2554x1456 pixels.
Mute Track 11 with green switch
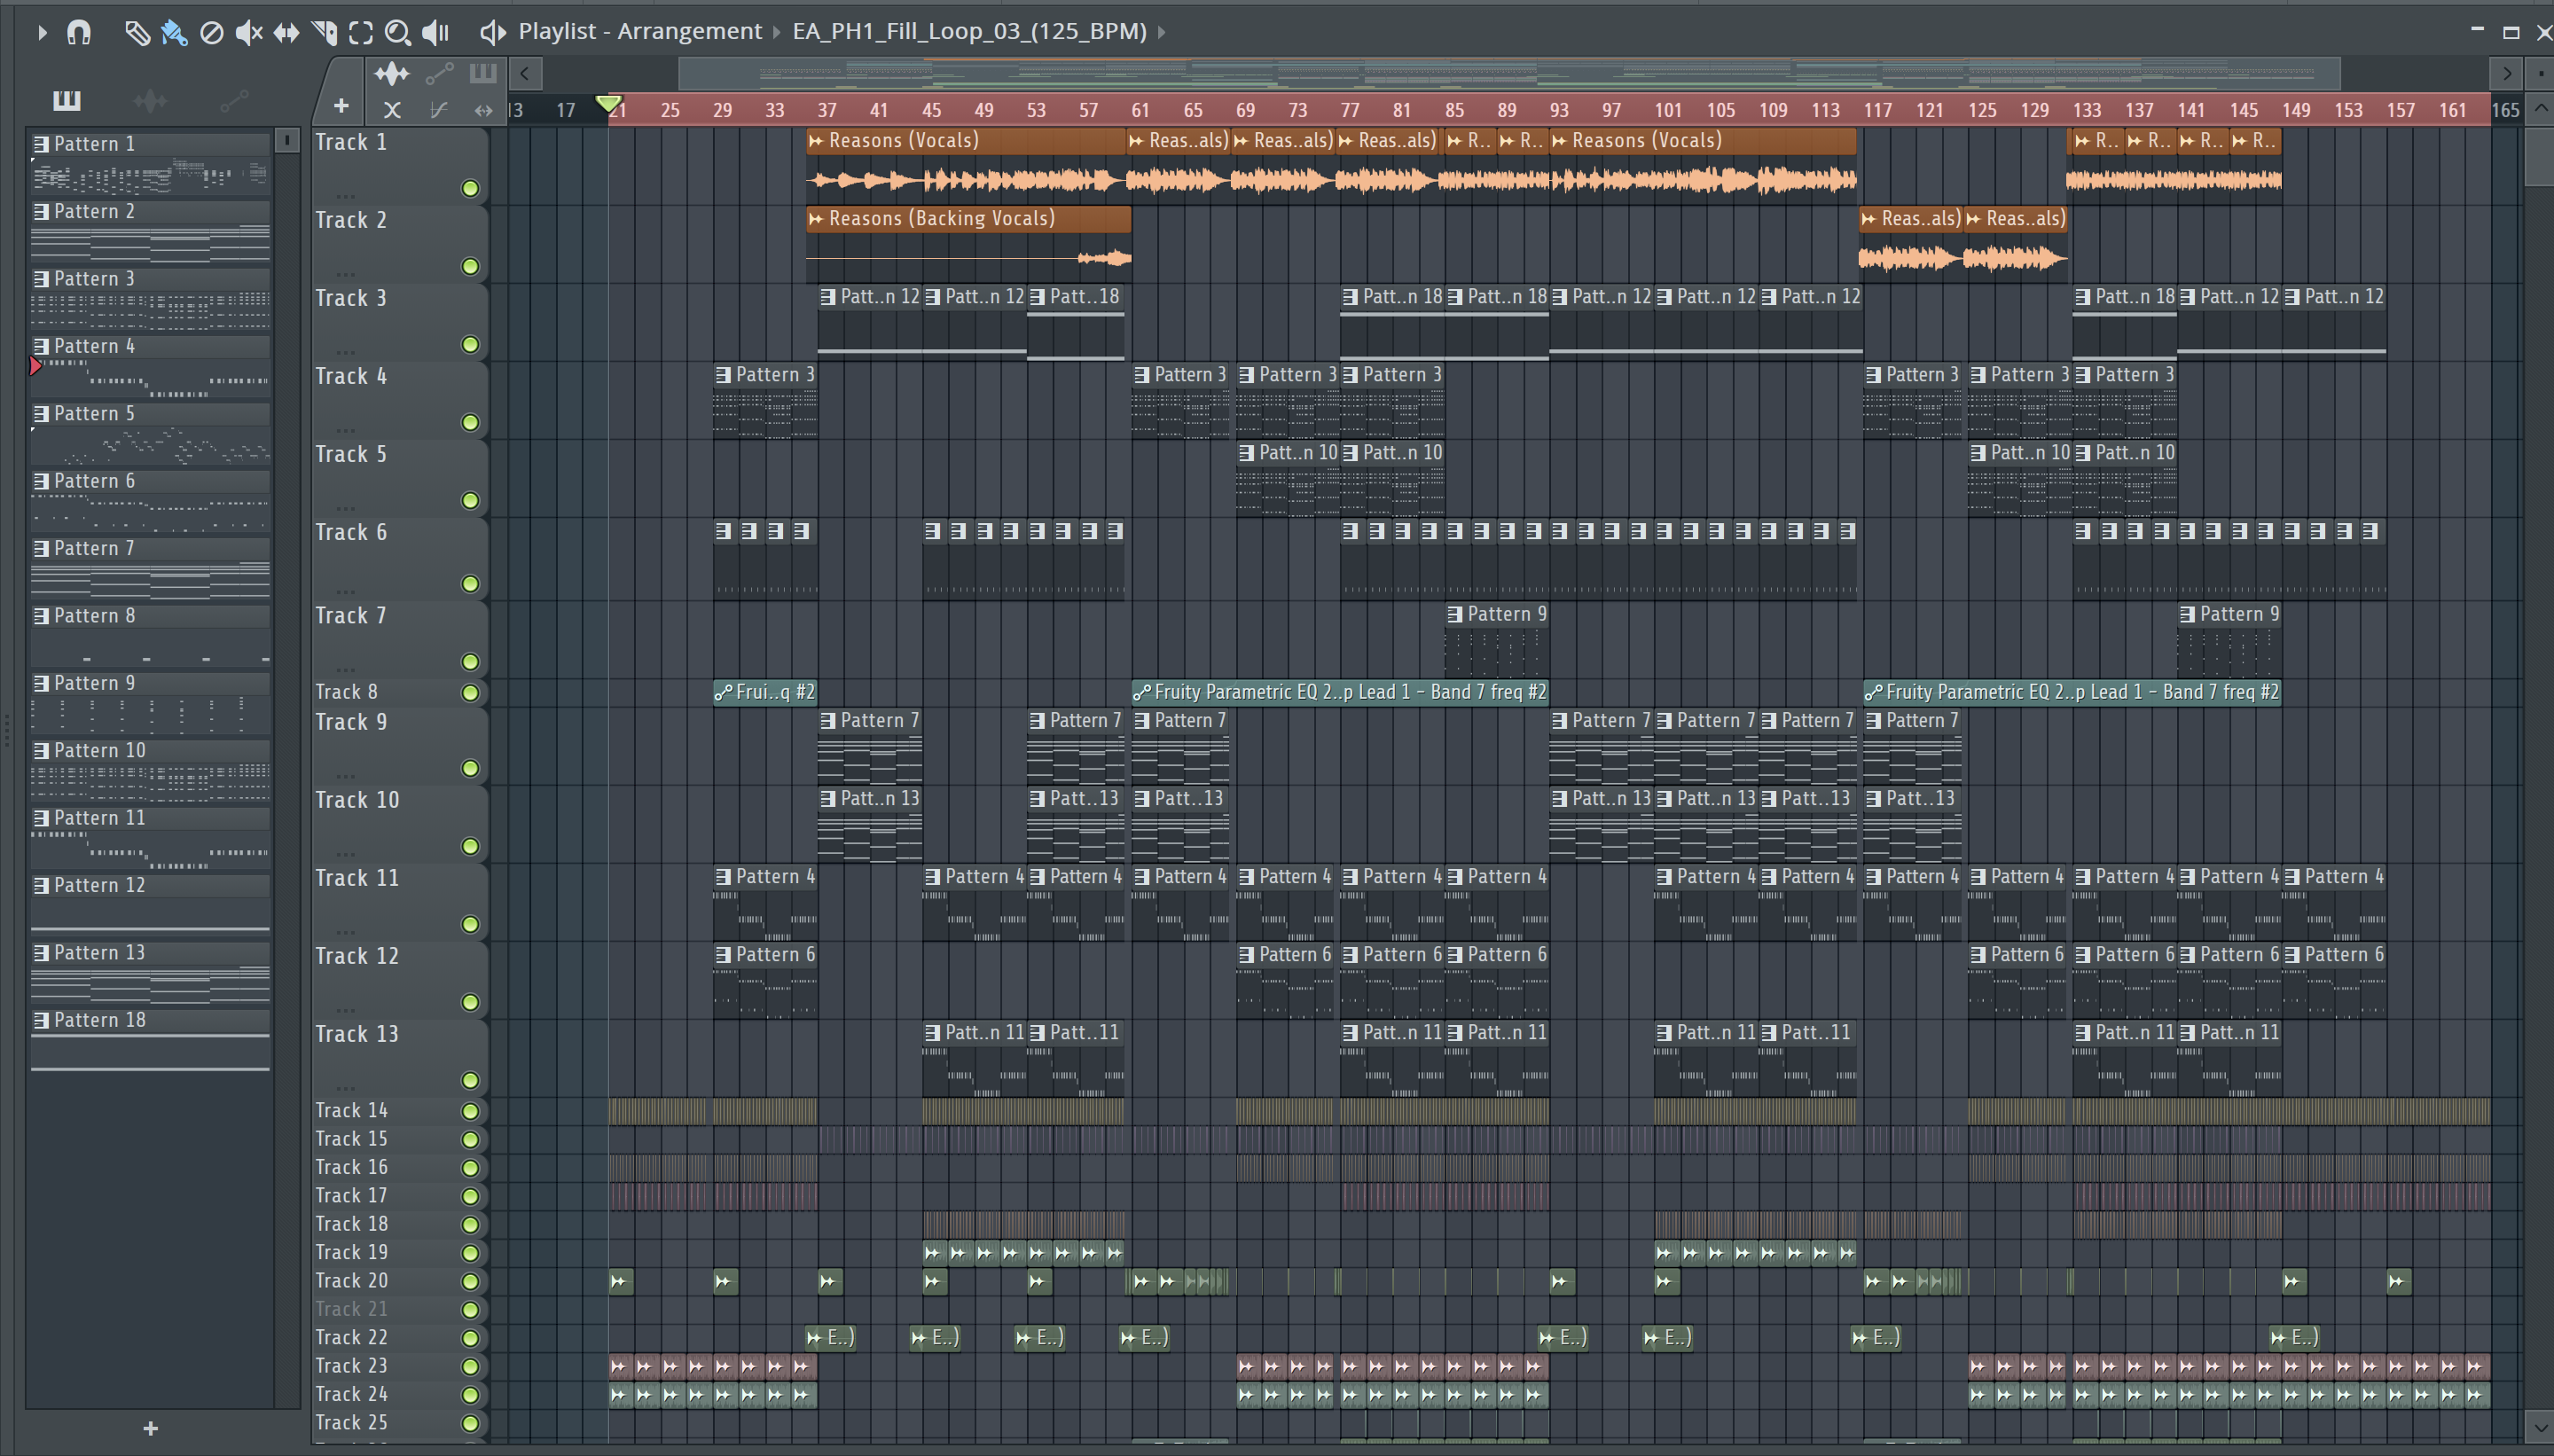470,924
